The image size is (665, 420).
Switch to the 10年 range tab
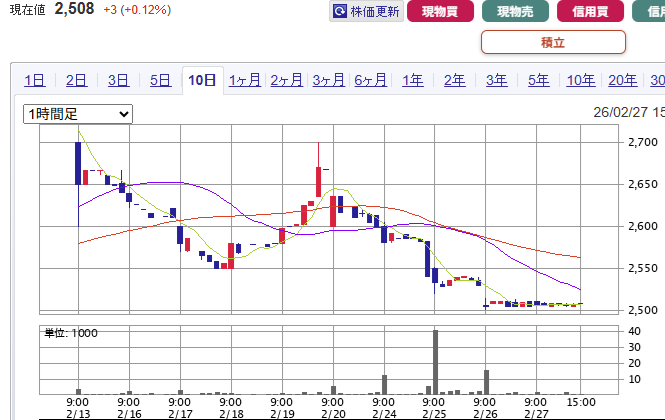point(580,81)
